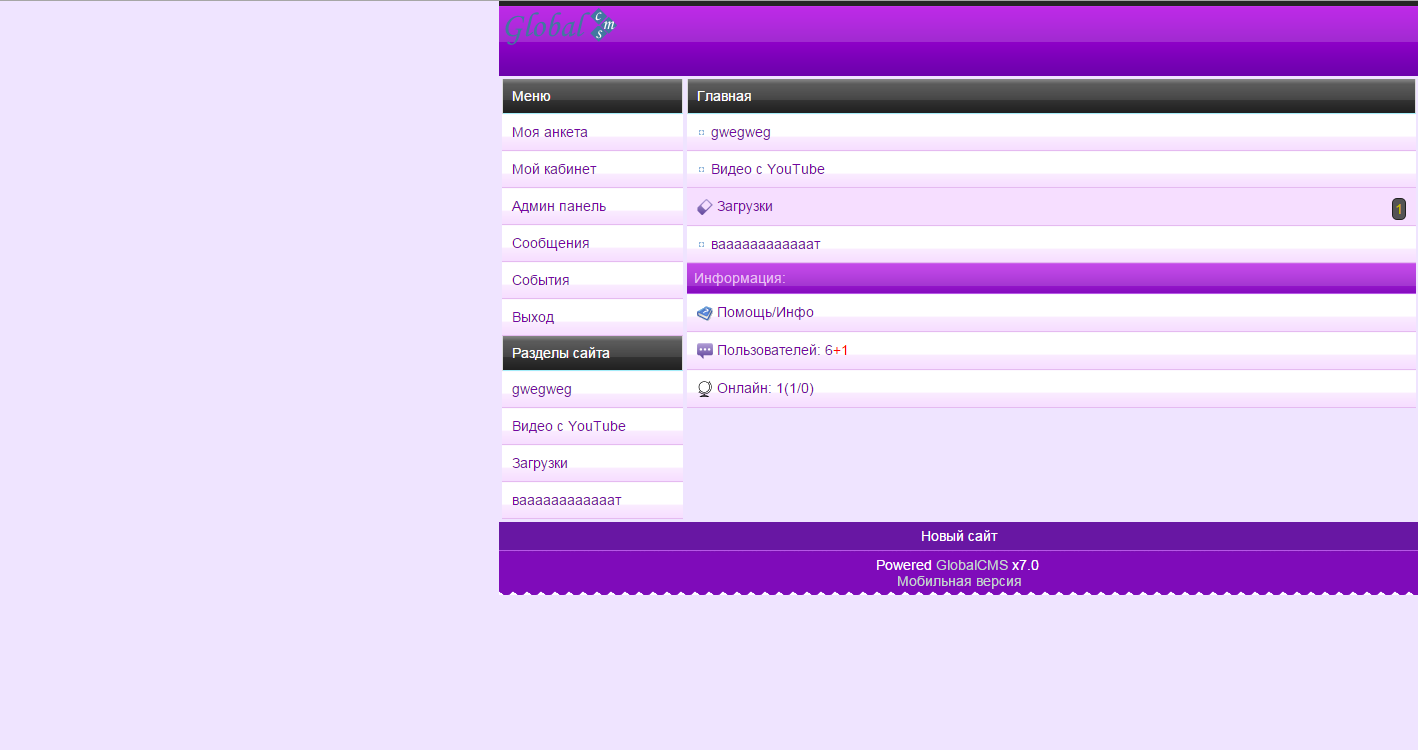Click the counter badge 1 in Загрузки row
The height and width of the screenshot is (750, 1418).
click(x=1399, y=209)
